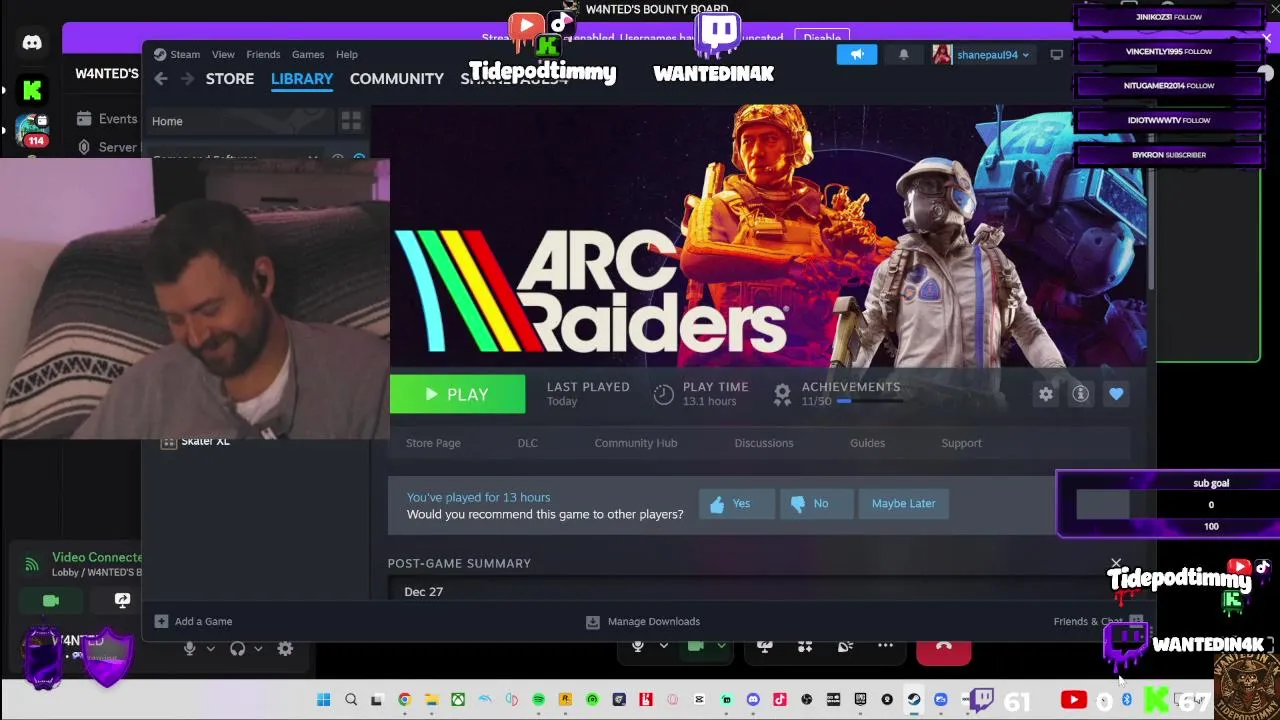Open the Kick server icon in Discord
The height and width of the screenshot is (720, 1280).
tap(32, 91)
